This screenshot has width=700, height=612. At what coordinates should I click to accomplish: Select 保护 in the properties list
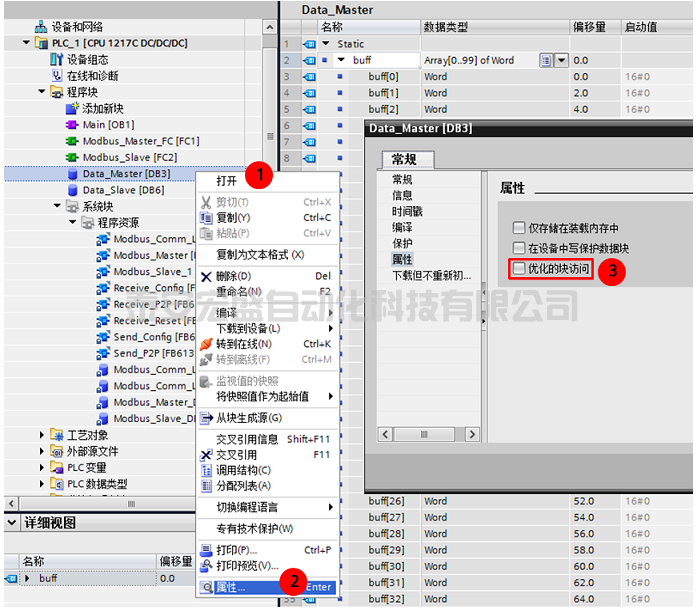tap(402, 243)
